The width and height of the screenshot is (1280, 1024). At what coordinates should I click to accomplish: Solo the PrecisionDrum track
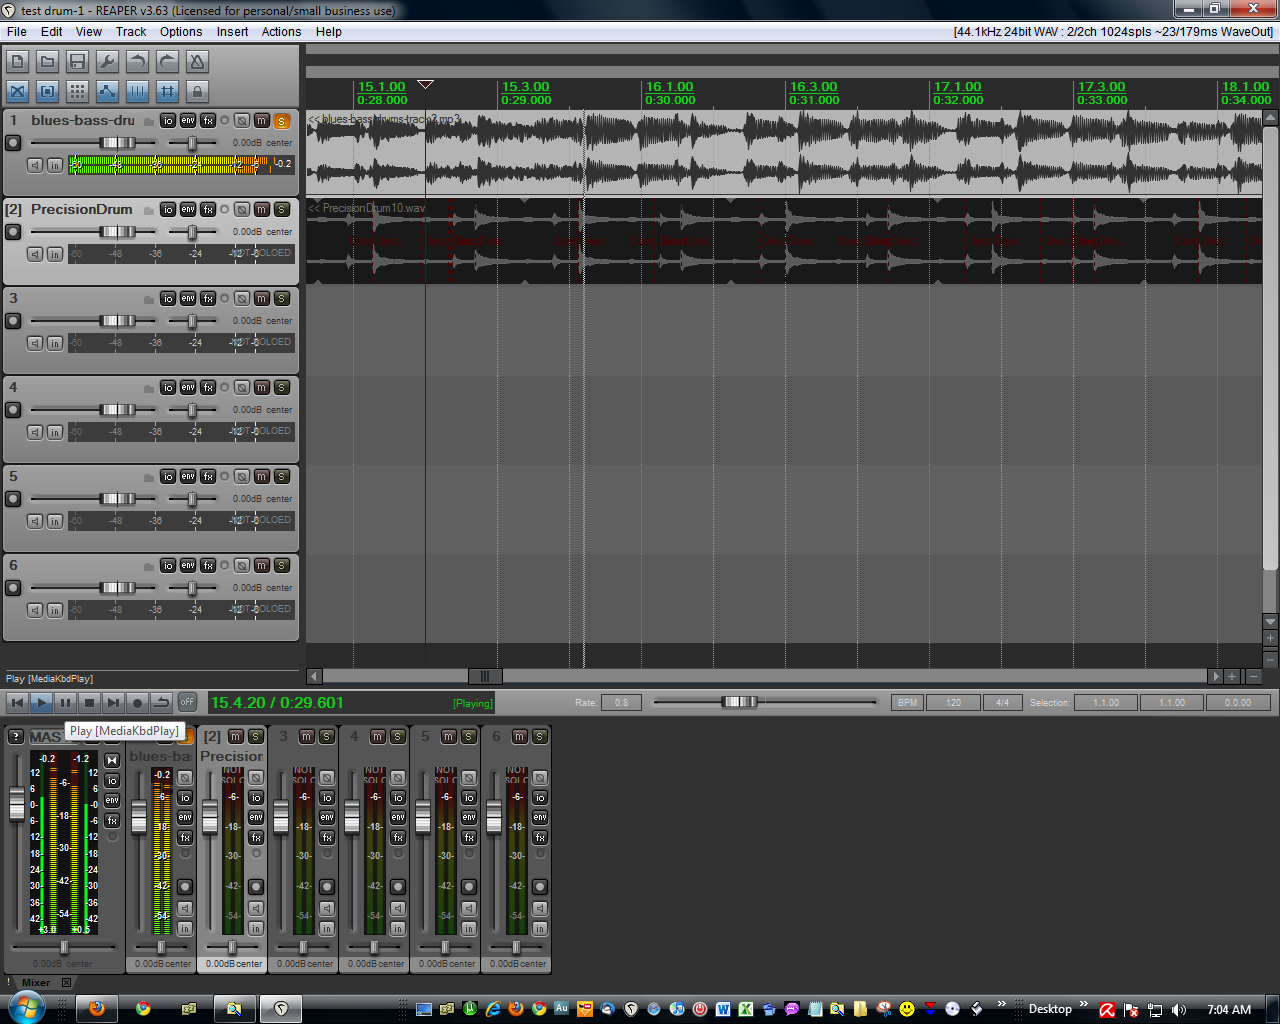coord(282,209)
